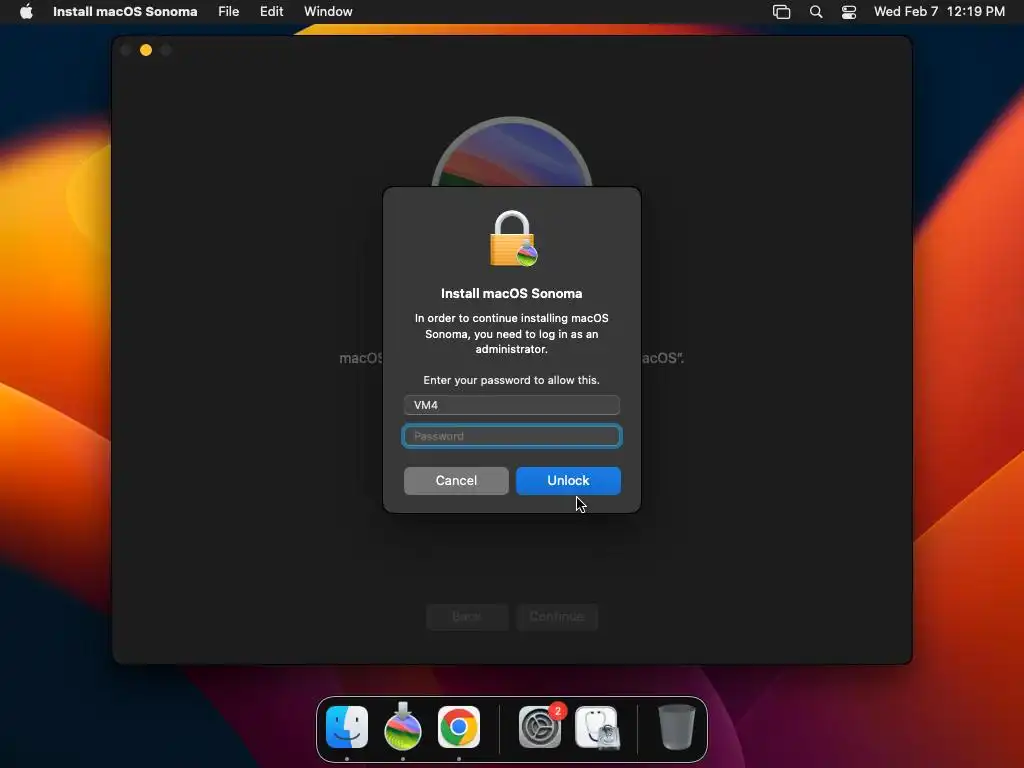The height and width of the screenshot is (768, 1024).
Task: Click the Sonoma installer artwork
Action: tap(511, 152)
